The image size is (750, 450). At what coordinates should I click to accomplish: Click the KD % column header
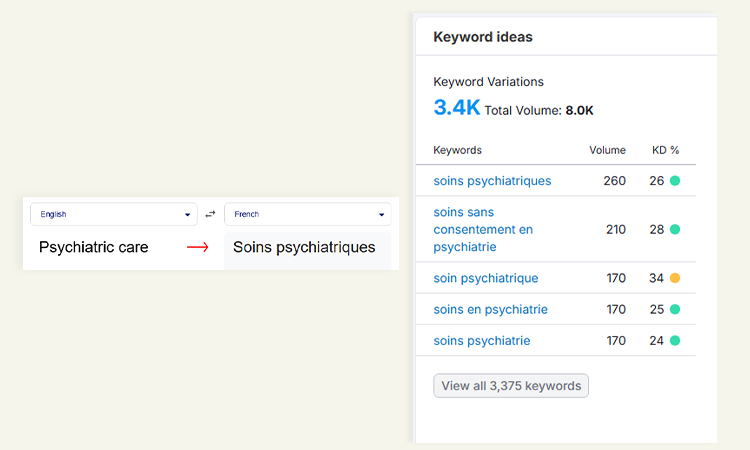point(665,150)
